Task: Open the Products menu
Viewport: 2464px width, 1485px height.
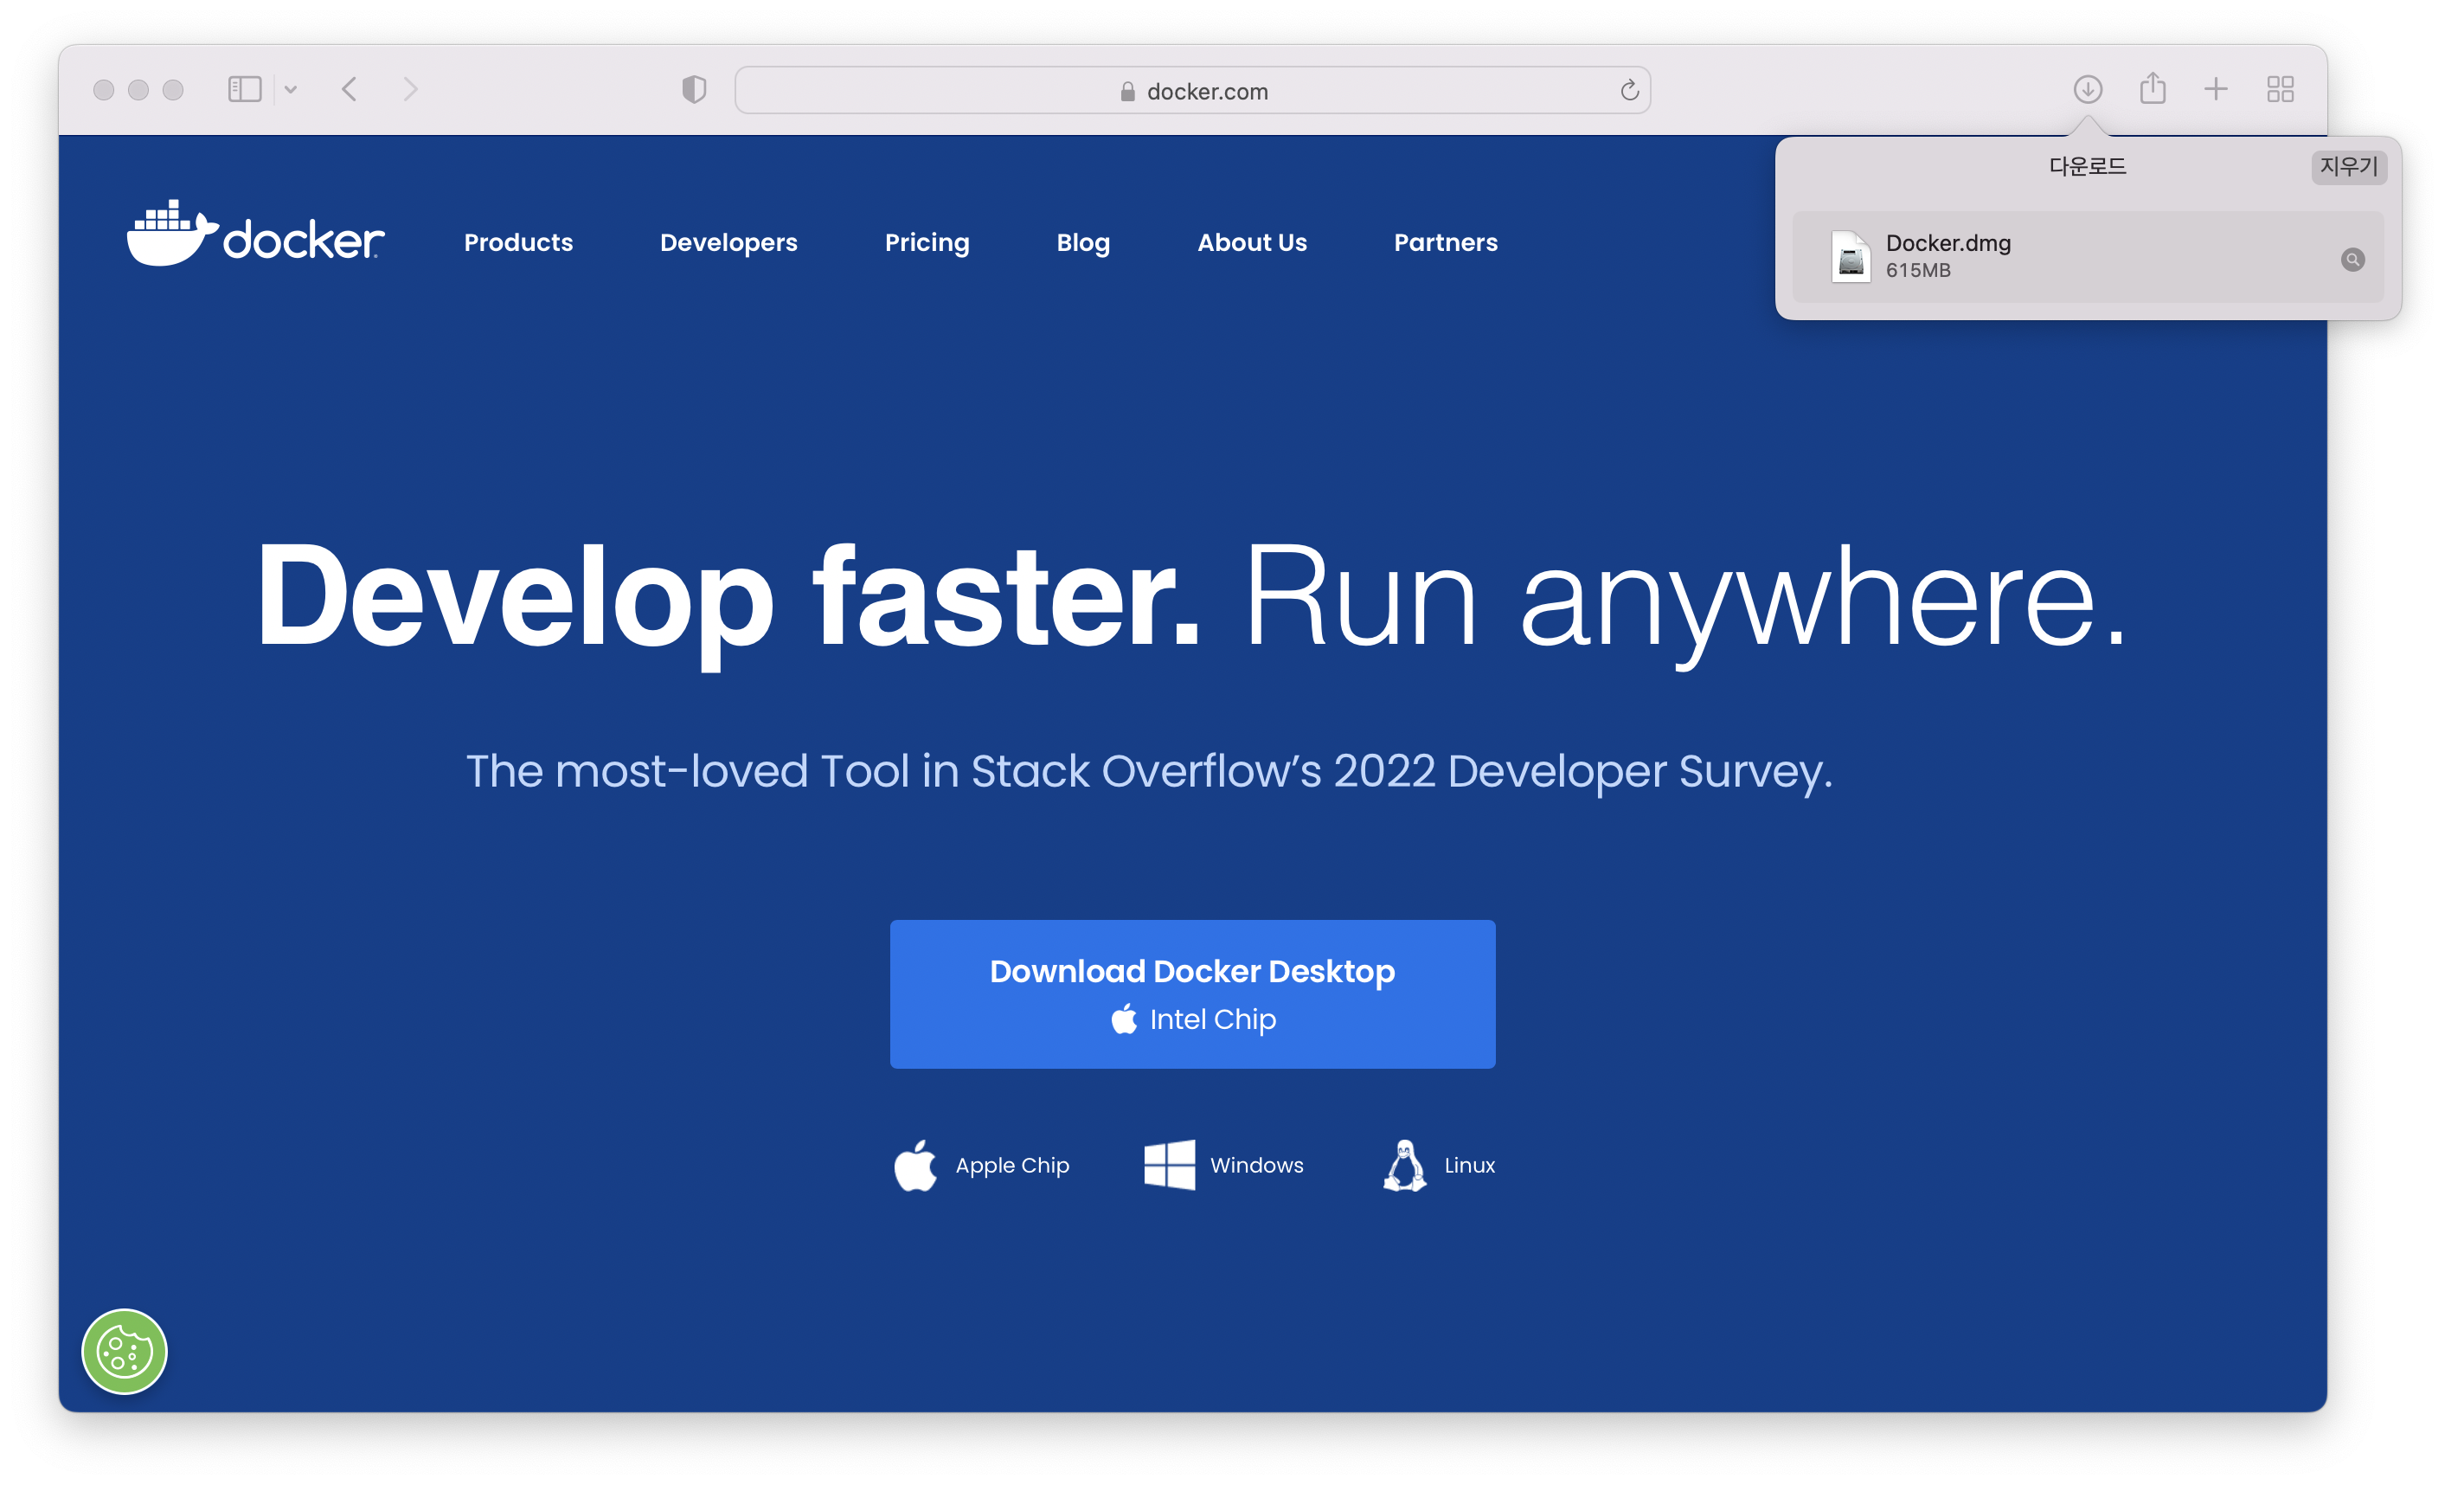Action: point(518,242)
